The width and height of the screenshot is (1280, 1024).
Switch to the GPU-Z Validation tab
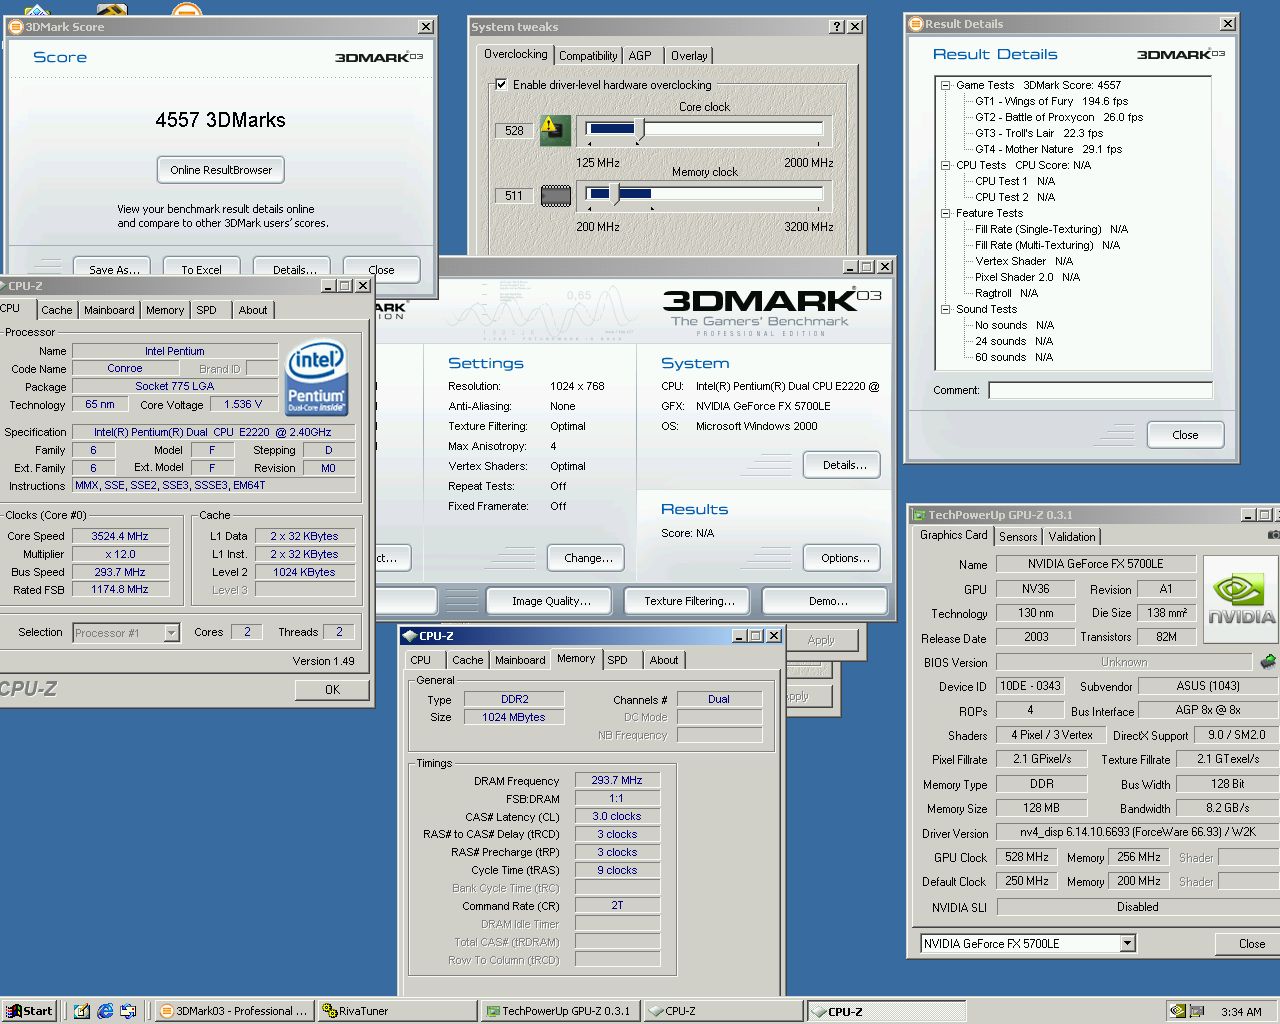[x=1072, y=537]
